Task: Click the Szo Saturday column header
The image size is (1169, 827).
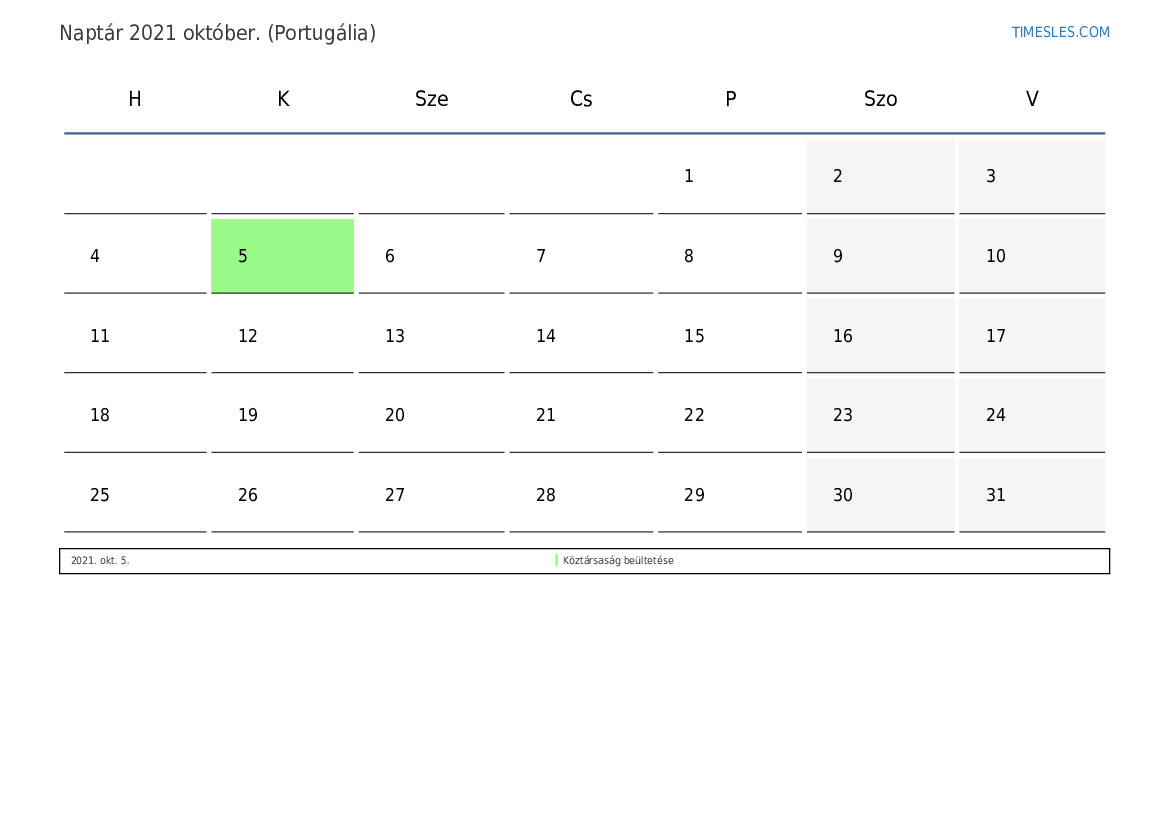Action: pos(880,99)
